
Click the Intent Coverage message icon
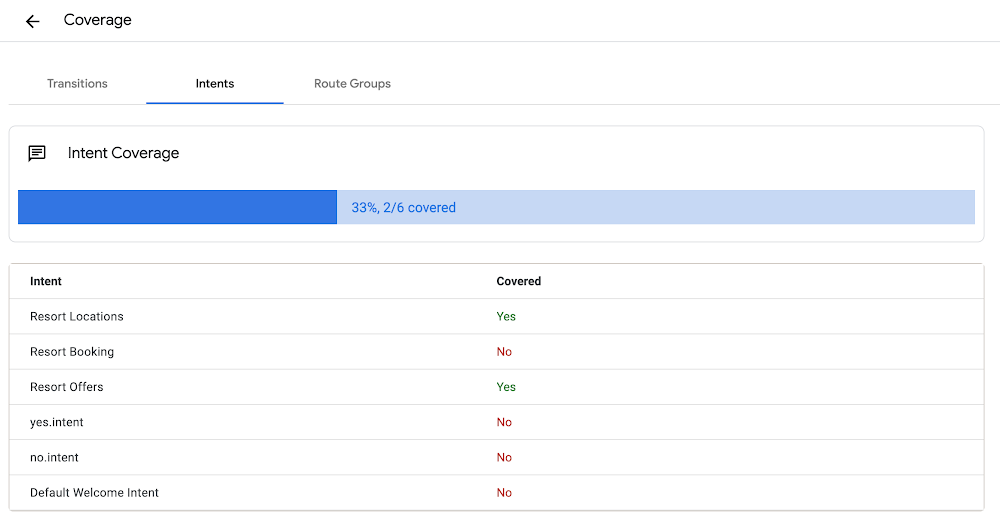37,153
